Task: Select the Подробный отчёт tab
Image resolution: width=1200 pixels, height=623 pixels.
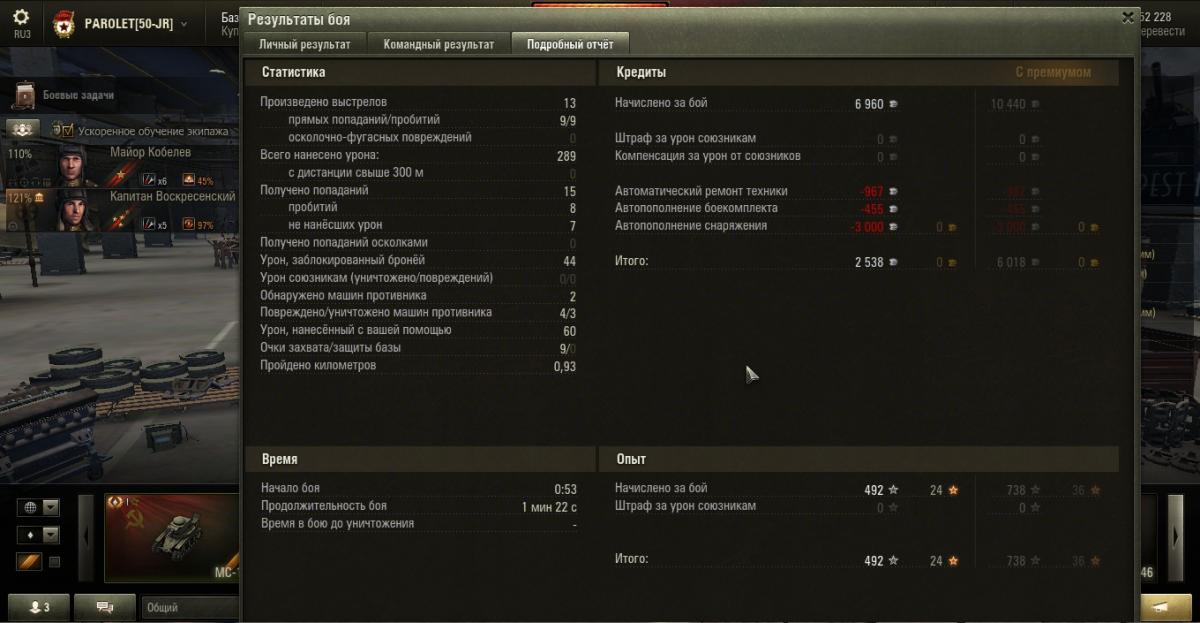Action: tap(570, 44)
